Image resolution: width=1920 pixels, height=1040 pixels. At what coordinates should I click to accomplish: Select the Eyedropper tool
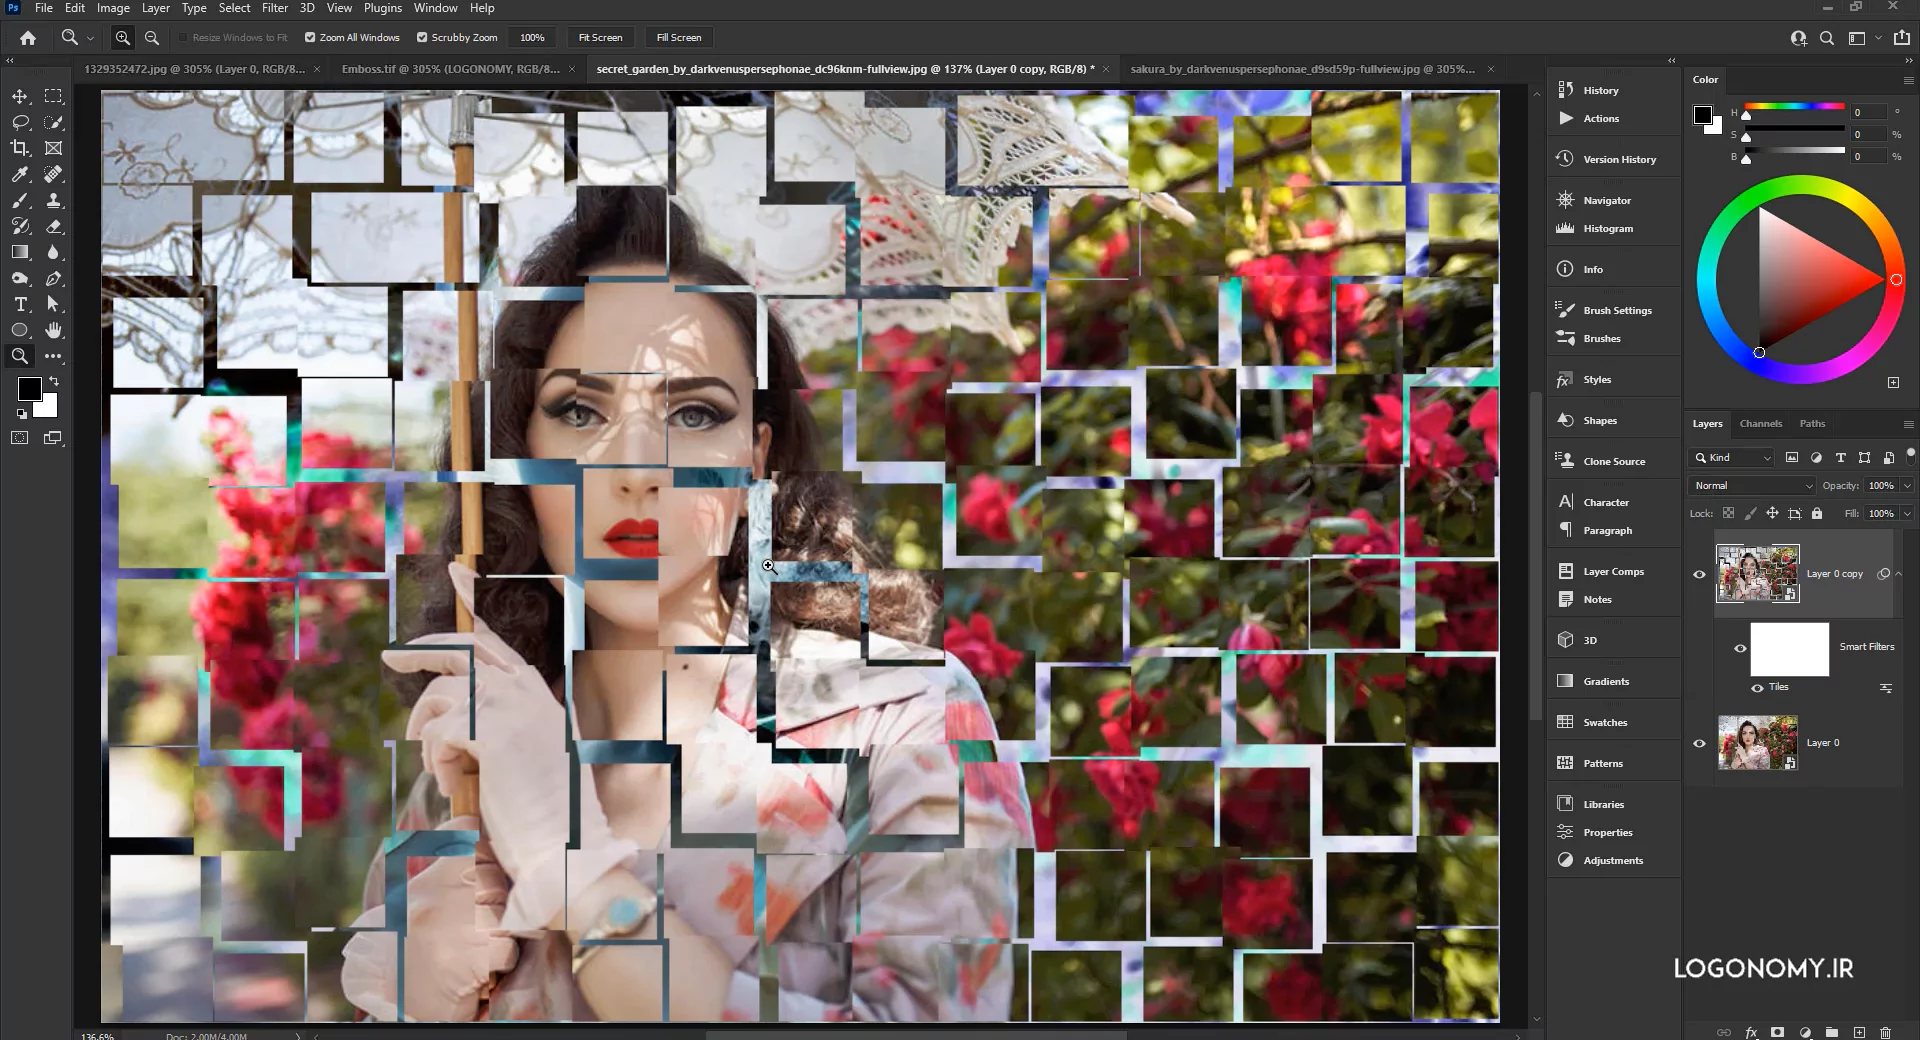[20, 174]
